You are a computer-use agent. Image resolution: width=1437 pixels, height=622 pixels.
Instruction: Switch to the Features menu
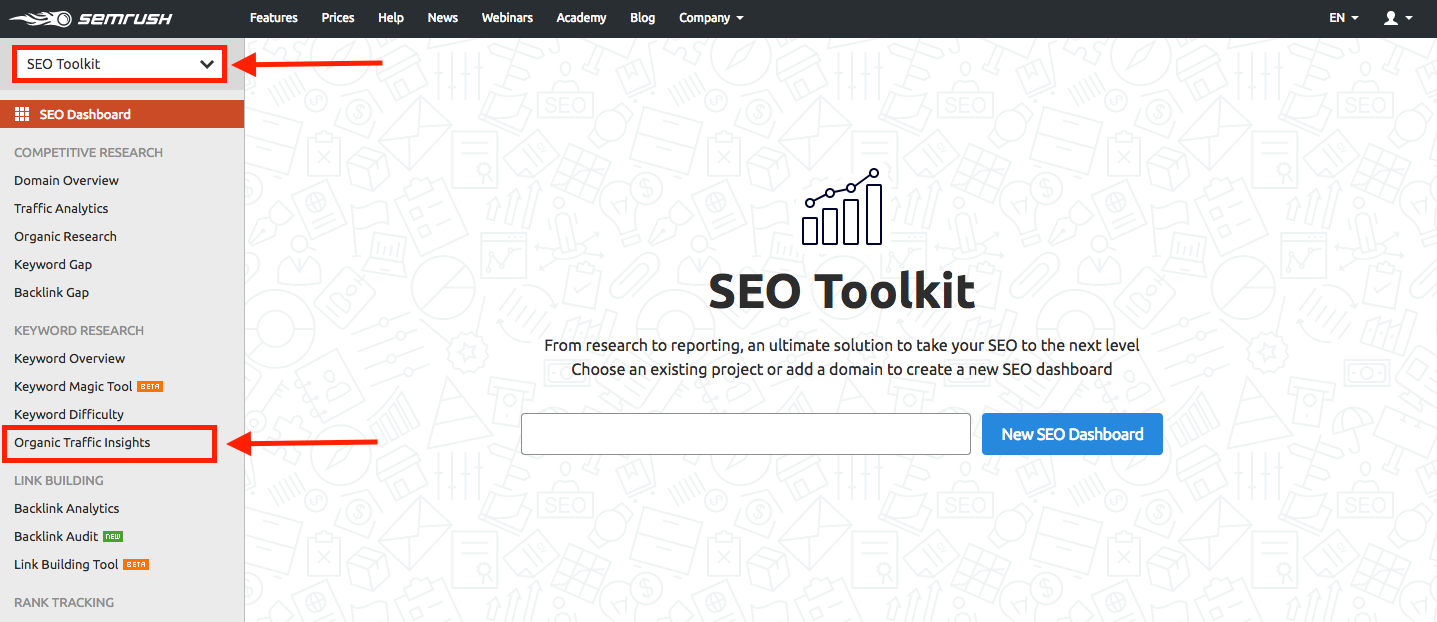coord(273,17)
